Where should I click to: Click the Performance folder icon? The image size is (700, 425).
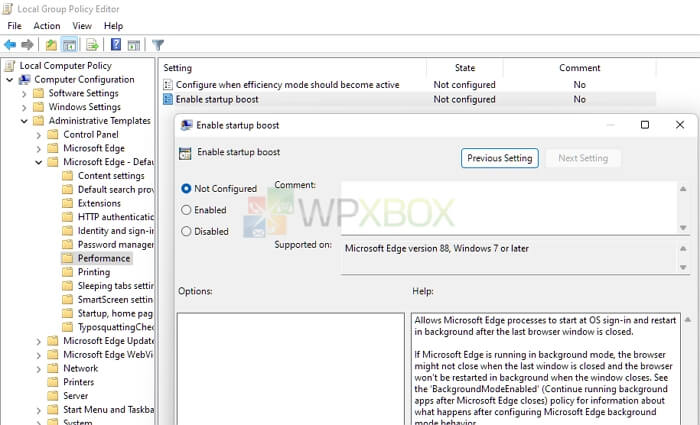pos(67,258)
